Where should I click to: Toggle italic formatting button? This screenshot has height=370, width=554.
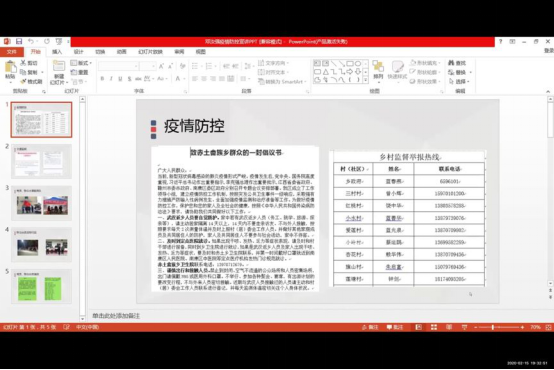pyautogui.click(x=111, y=78)
